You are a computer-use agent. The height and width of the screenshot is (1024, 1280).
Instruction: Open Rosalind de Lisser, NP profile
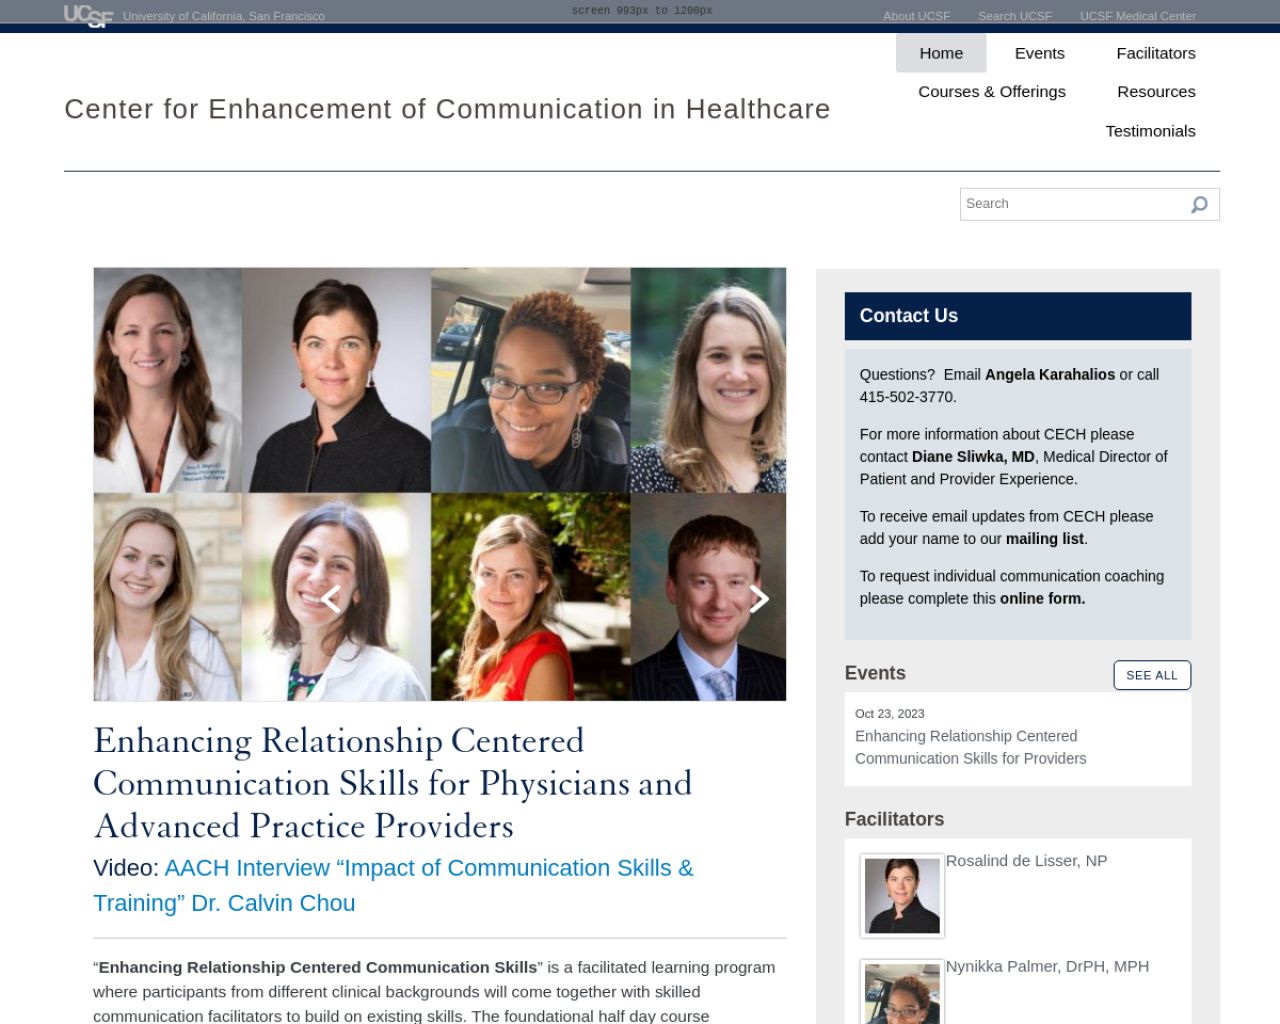(x=1026, y=861)
